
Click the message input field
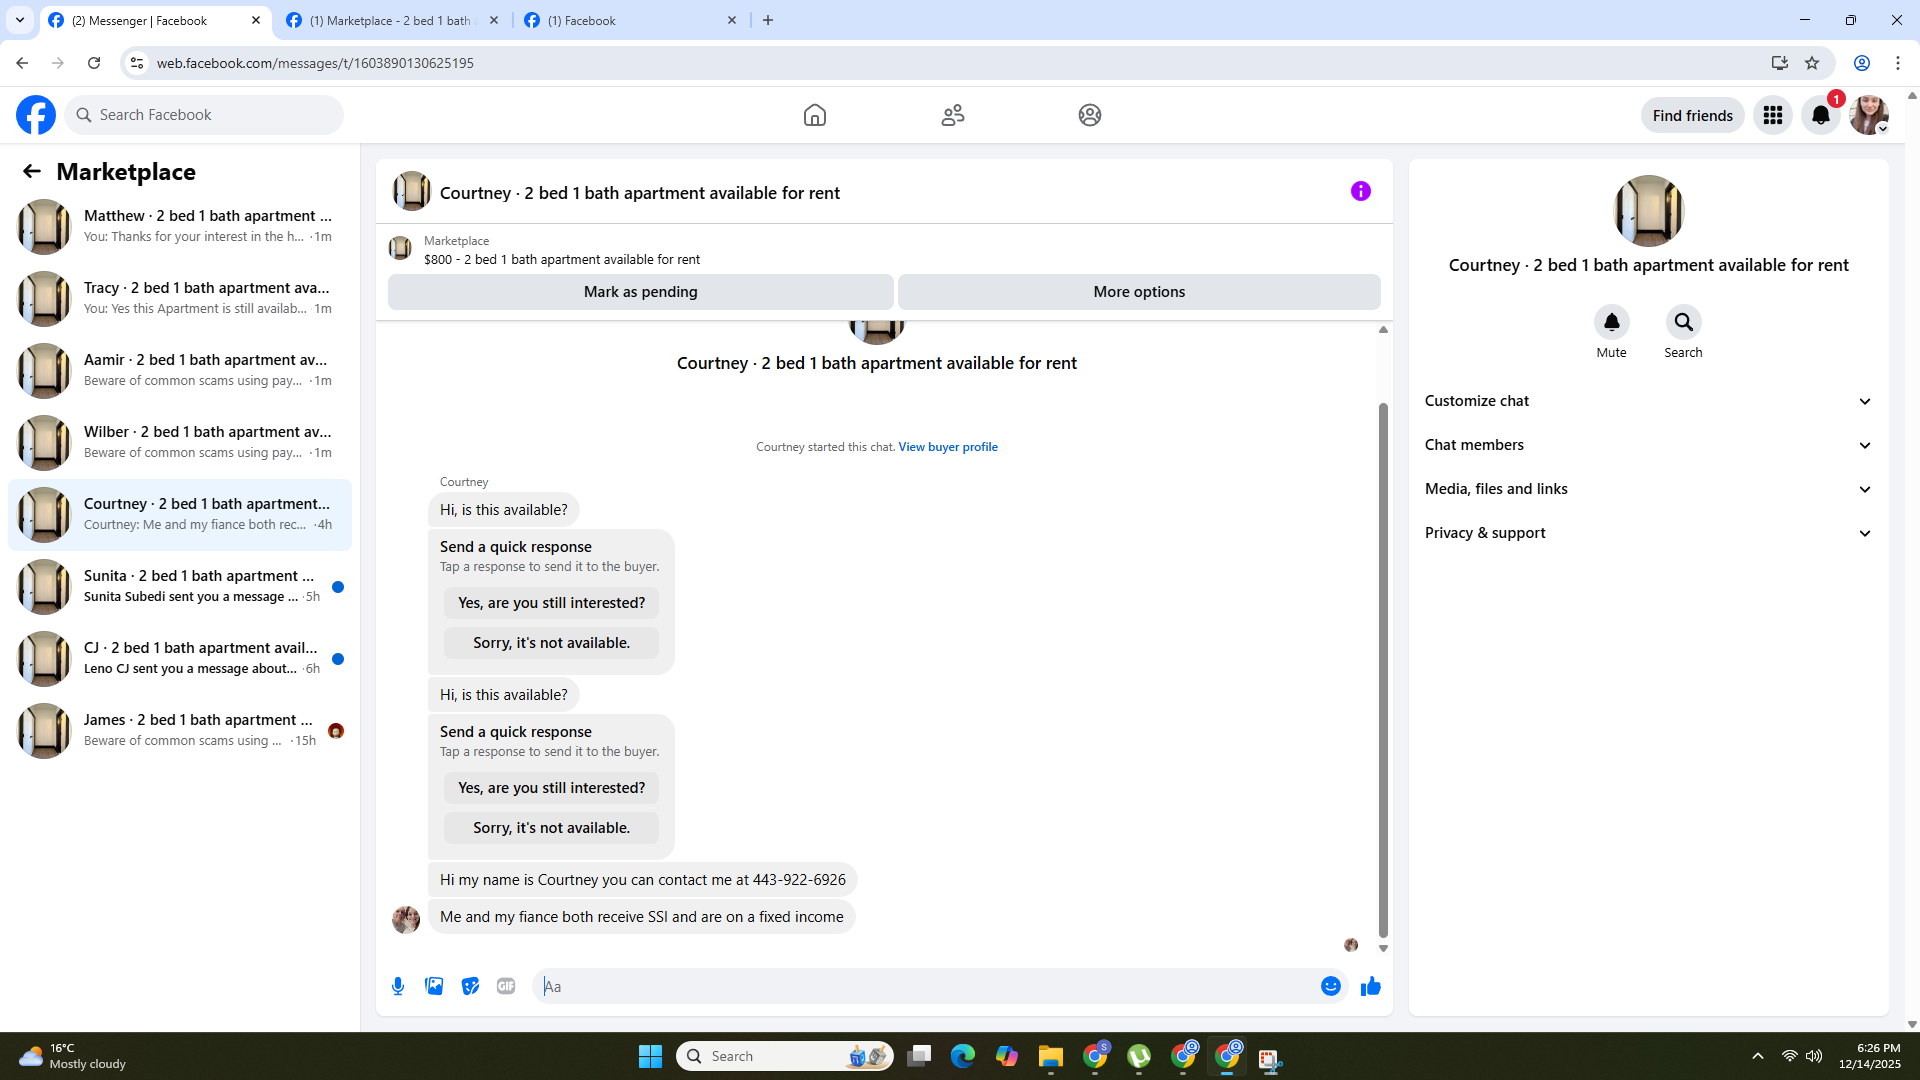click(925, 986)
